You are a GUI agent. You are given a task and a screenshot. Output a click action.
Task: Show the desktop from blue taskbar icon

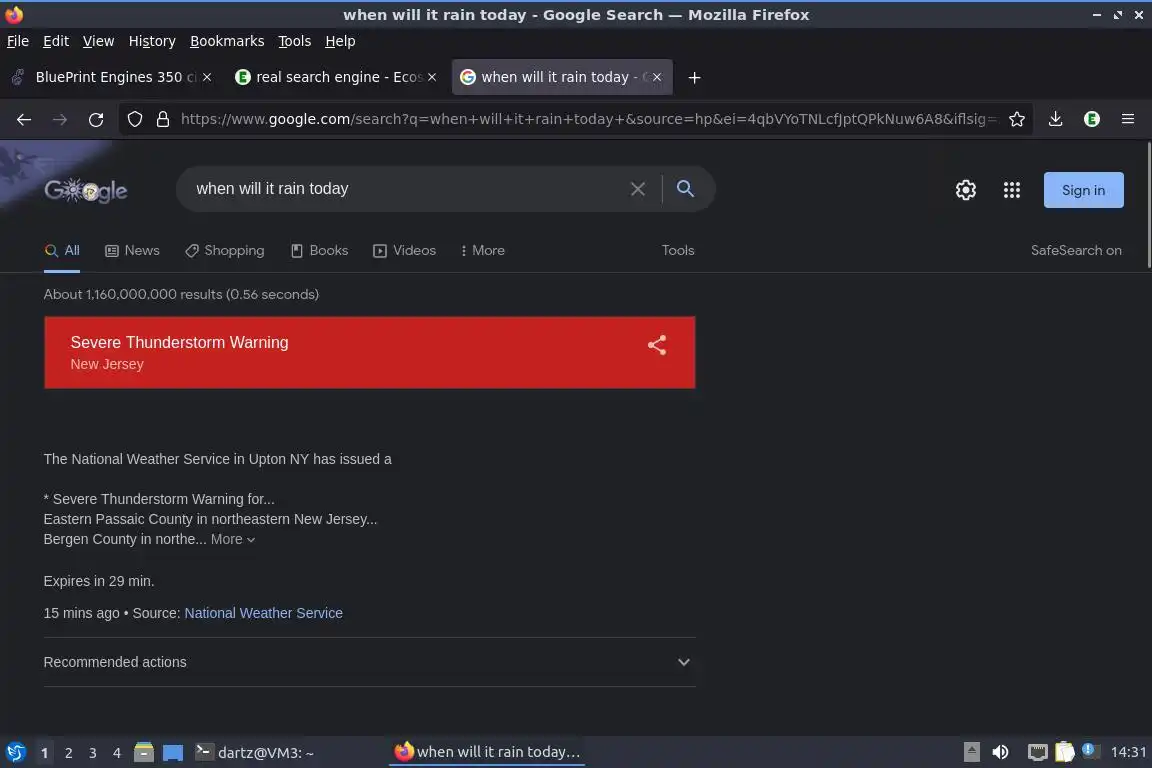[173, 753]
